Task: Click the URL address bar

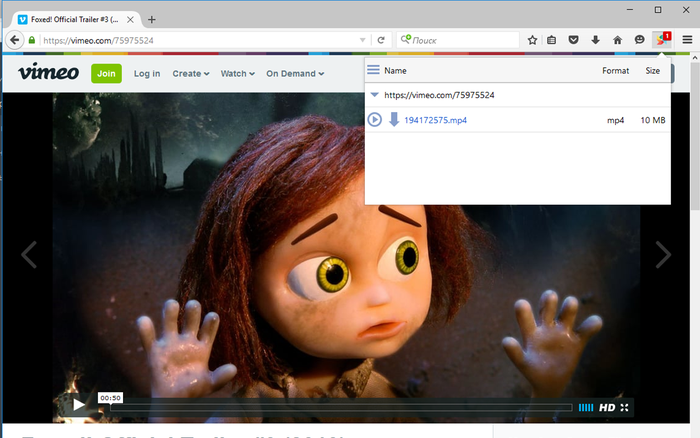Action: [x=199, y=40]
